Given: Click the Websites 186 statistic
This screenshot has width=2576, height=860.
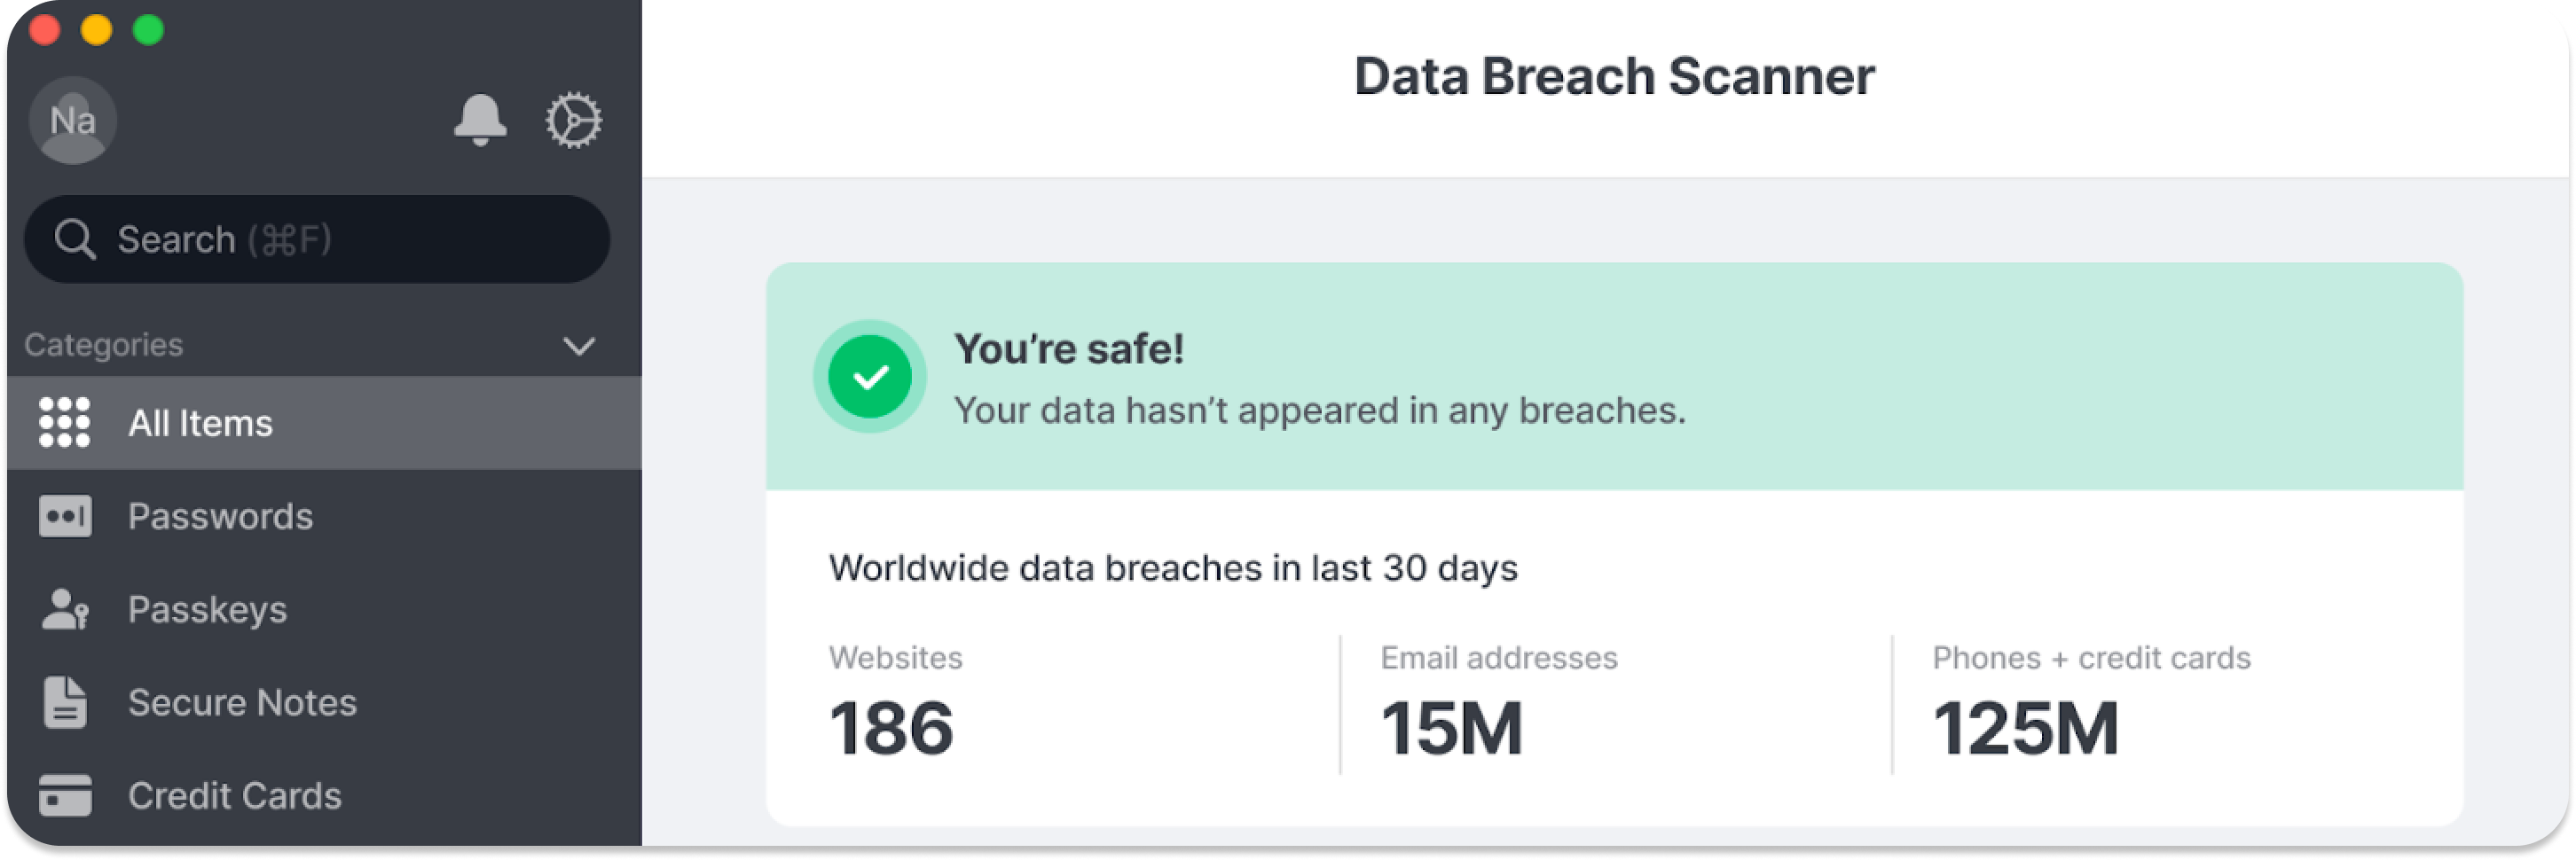Looking at the screenshot, I should pos(895,703).
